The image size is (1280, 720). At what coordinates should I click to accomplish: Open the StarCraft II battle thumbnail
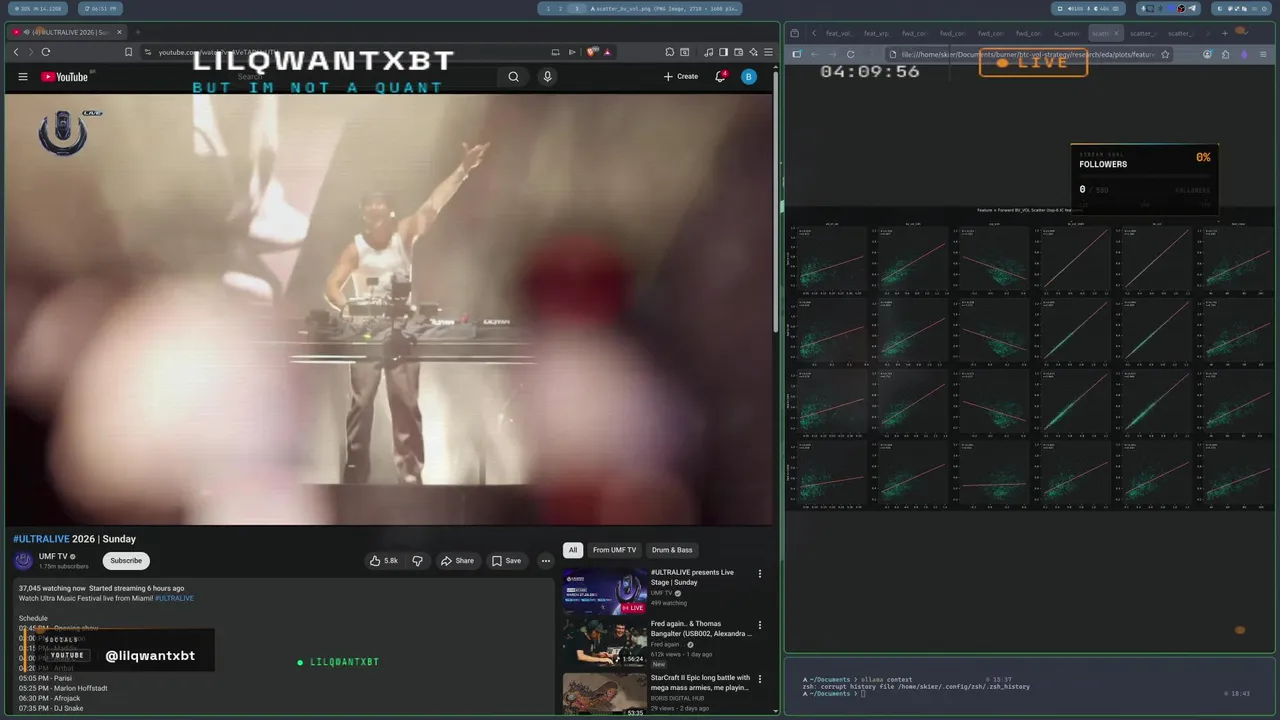pos(604,694)
